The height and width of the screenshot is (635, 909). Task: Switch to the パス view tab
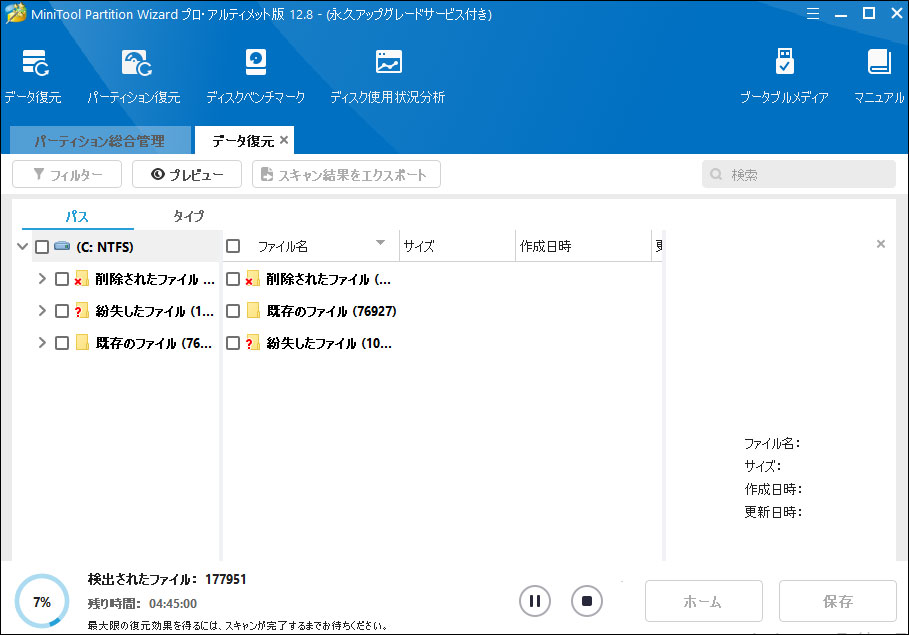point(77,216)
